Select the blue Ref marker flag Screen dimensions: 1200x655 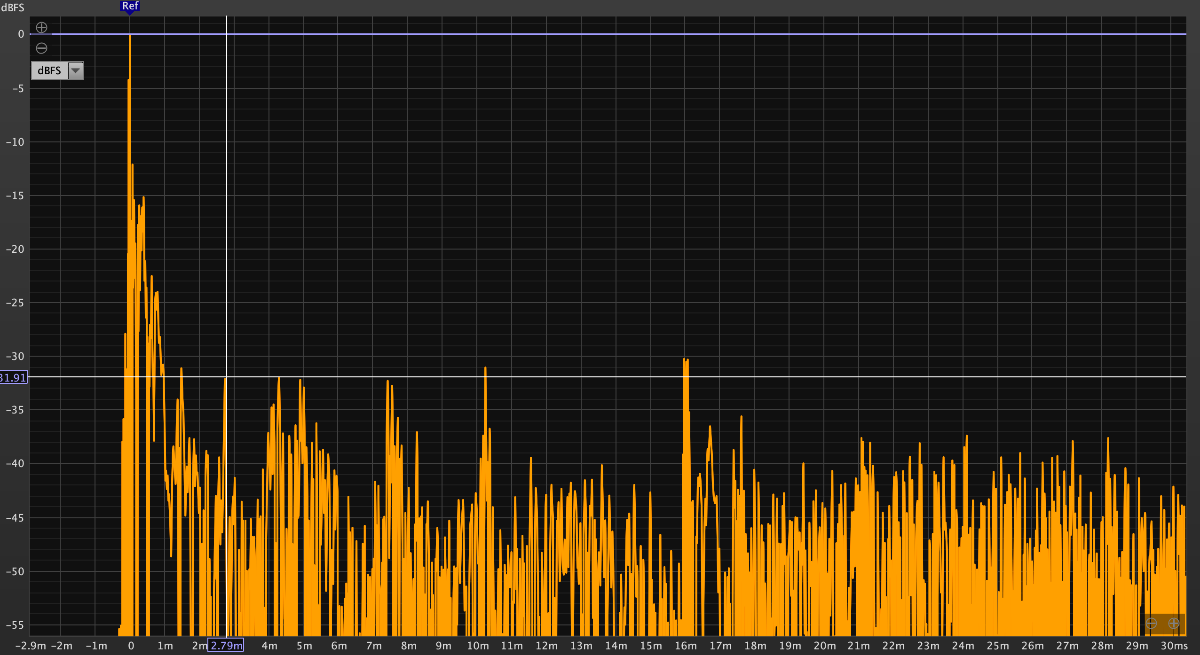(x=129, y=7)
